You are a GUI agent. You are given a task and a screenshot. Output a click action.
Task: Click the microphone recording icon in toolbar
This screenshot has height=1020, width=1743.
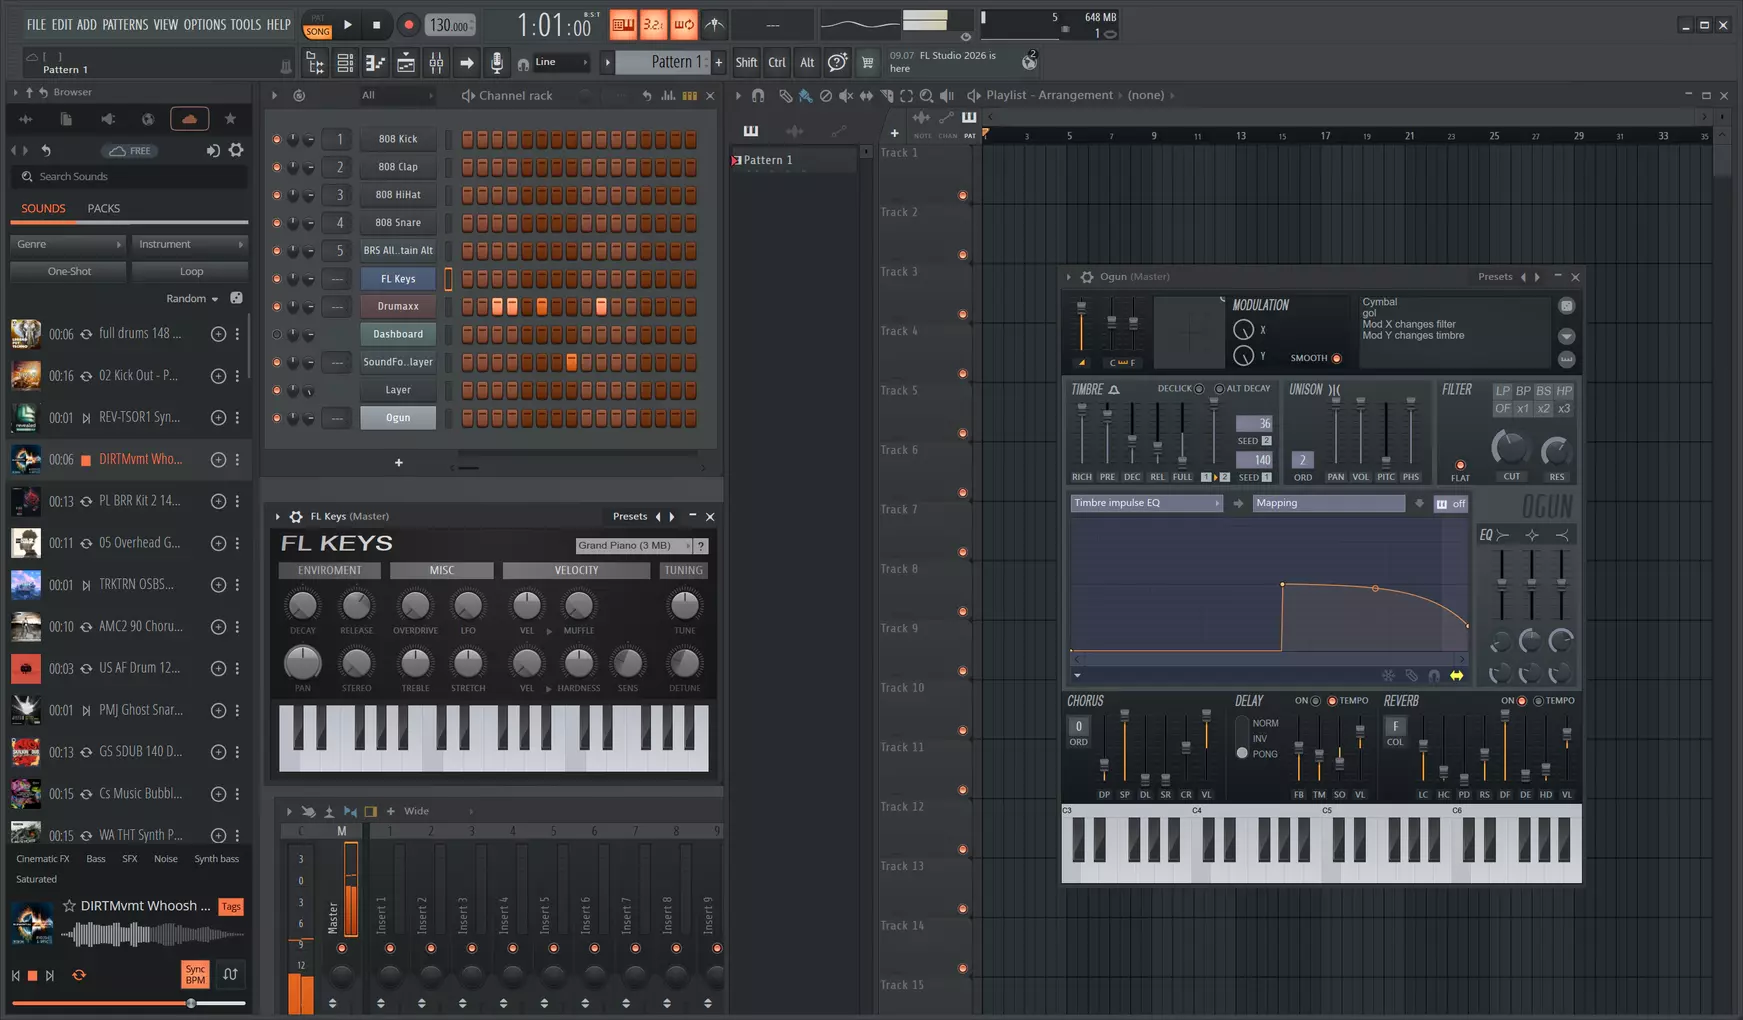(496, 63)
